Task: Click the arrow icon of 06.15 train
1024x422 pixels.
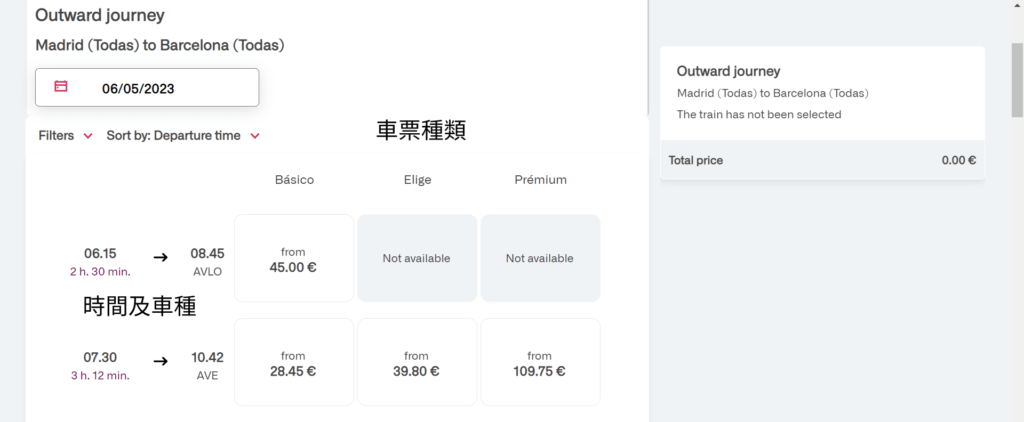Action: [161, 257]
